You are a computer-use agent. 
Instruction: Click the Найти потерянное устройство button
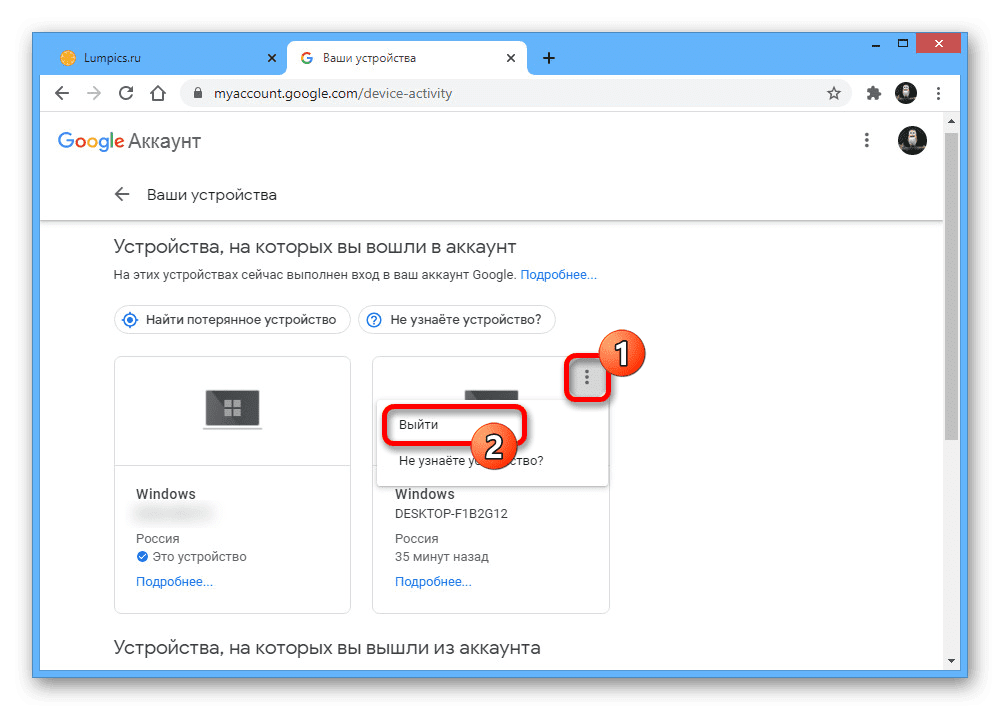tap(232, 320)
